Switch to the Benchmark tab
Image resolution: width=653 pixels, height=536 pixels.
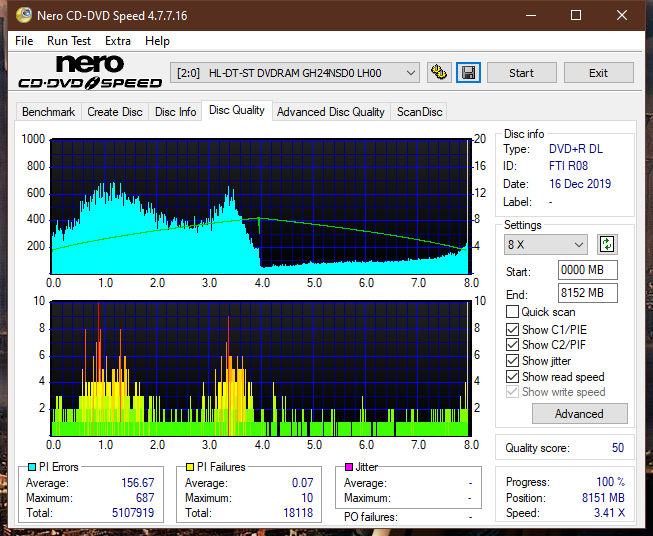click(49, 112)
